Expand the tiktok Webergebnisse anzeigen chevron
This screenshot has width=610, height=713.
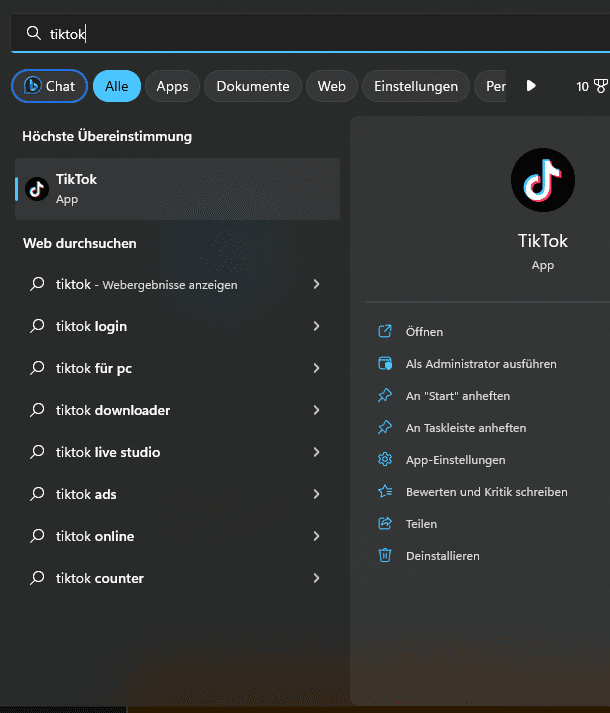click(x=317, y=284)
